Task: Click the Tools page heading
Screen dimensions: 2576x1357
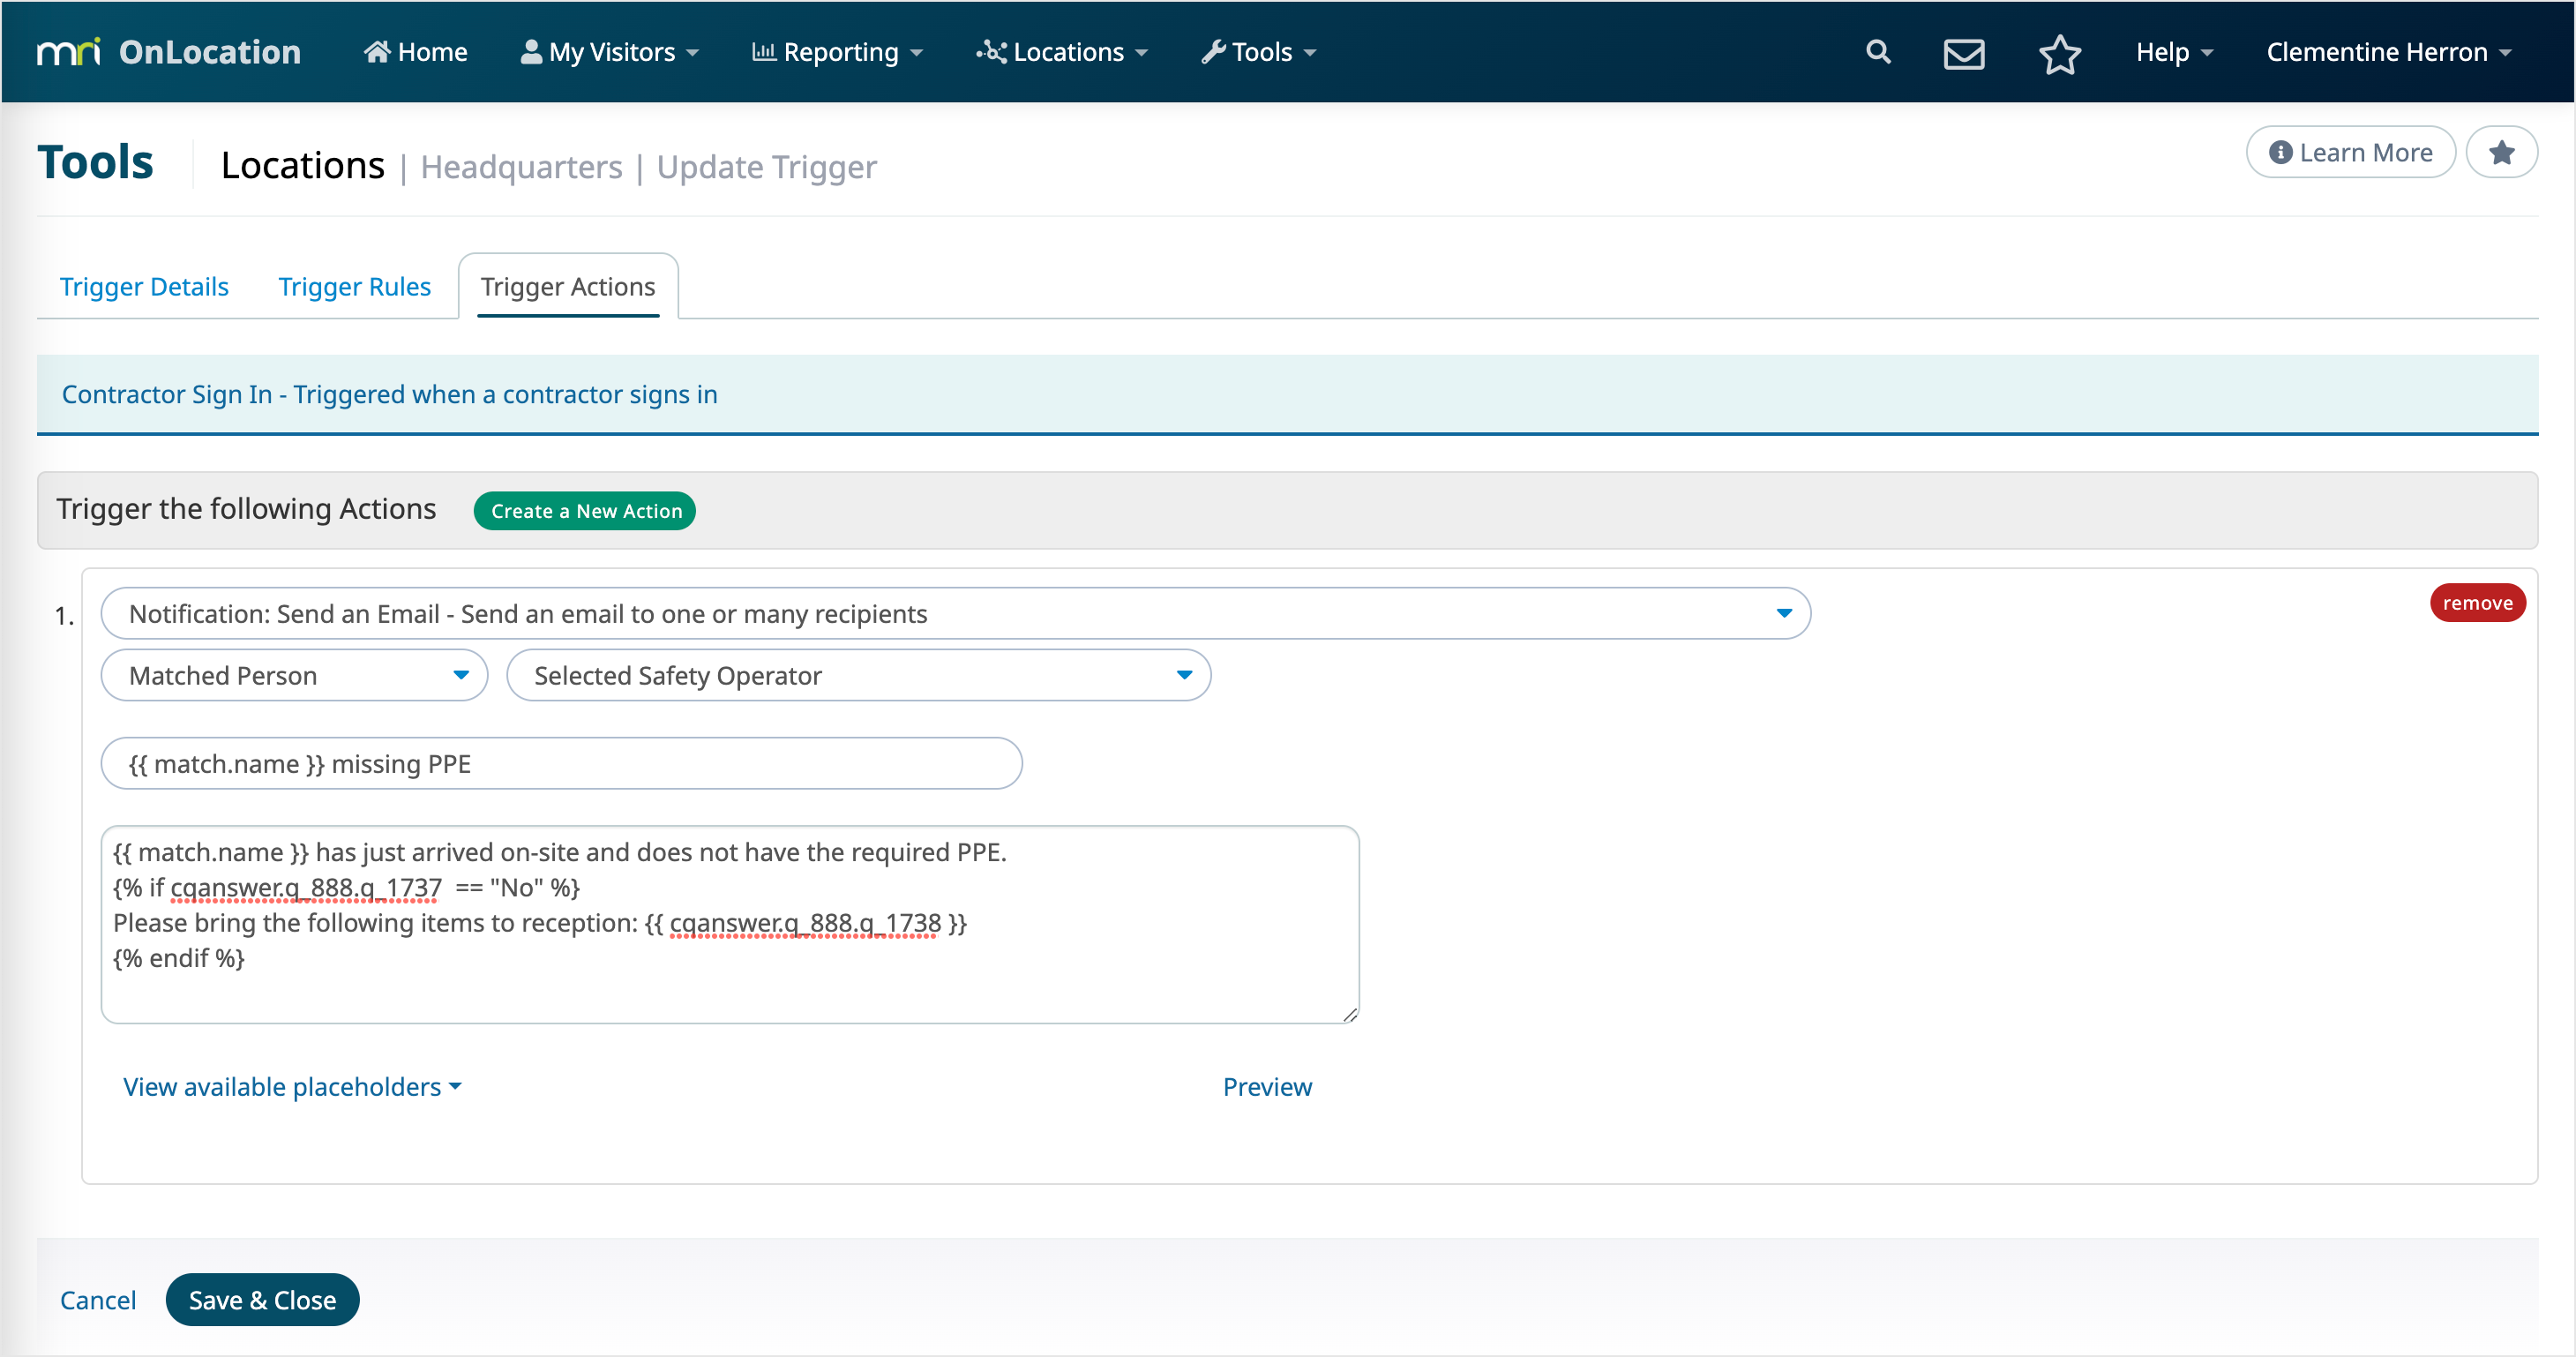Action: click(x=95, y=162)
